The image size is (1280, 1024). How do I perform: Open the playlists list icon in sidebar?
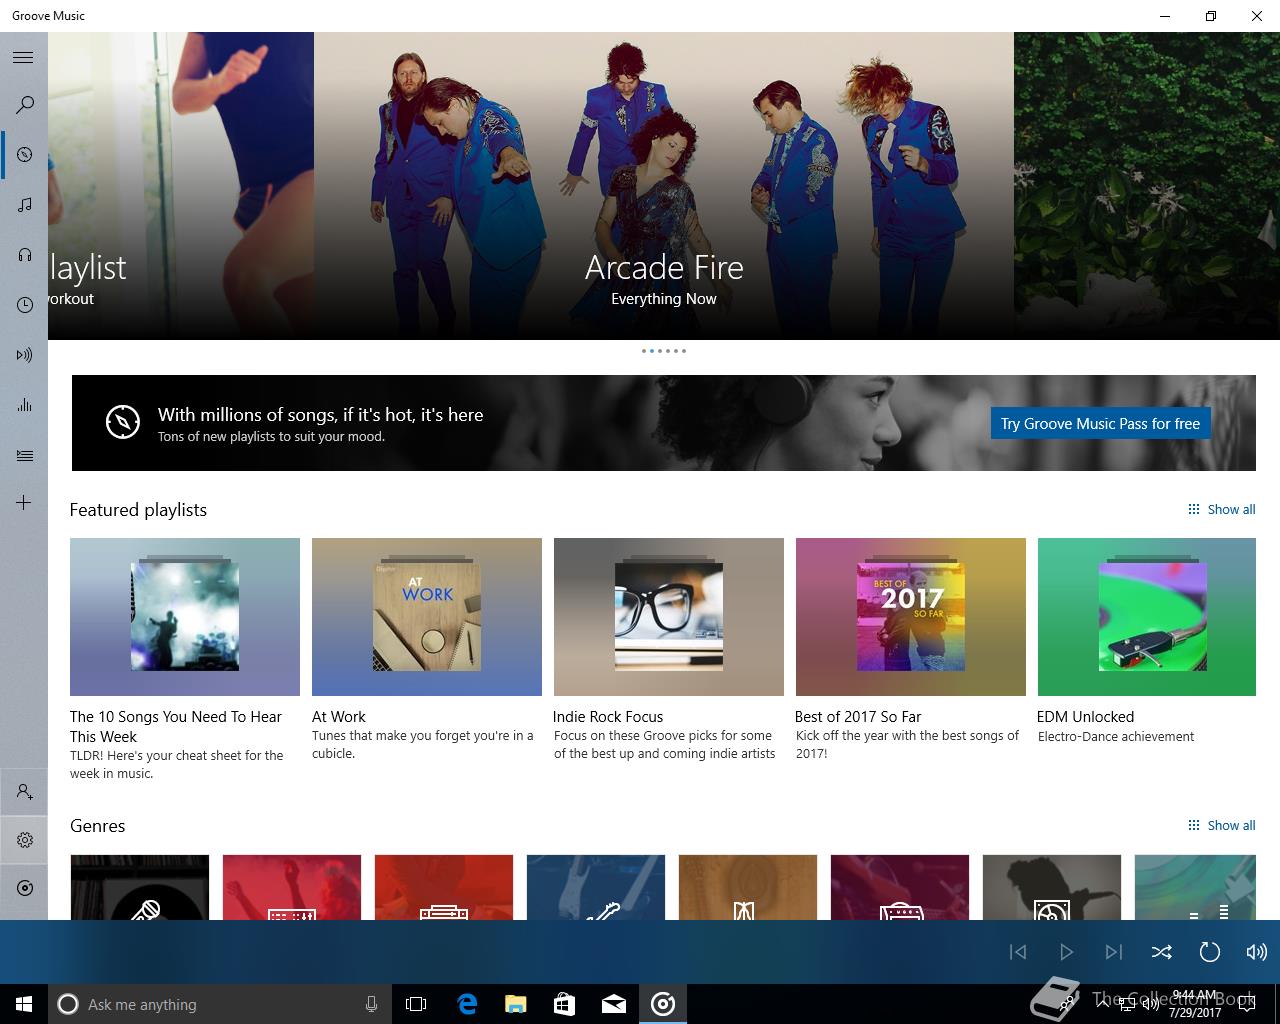25,455
